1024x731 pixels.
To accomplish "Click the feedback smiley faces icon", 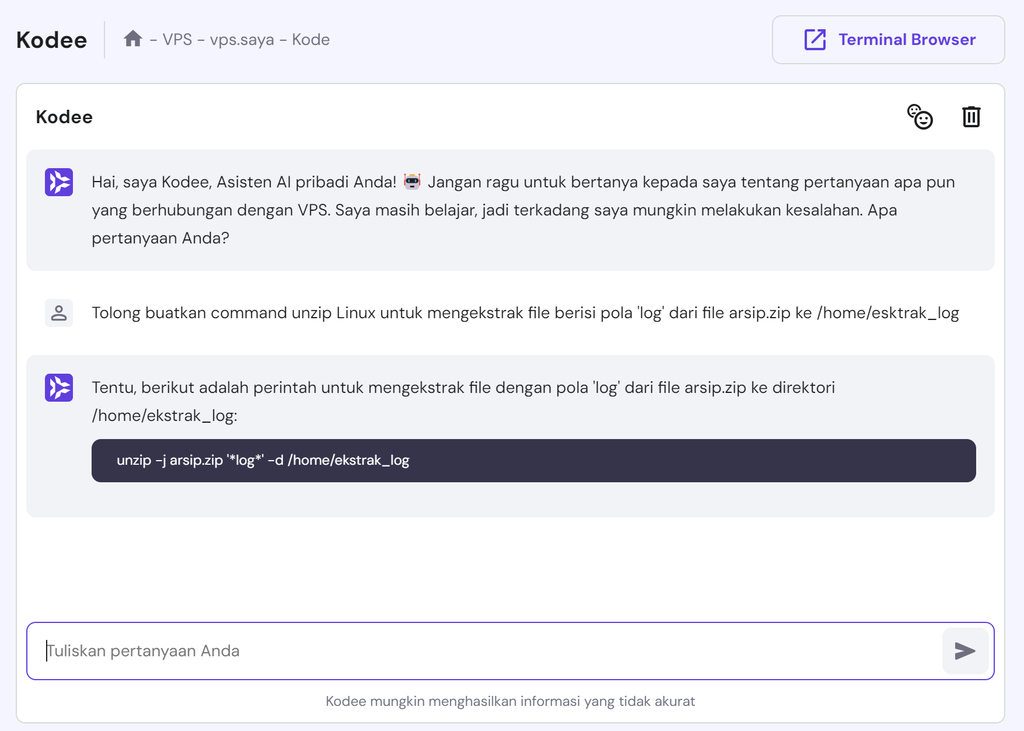I will pos(920,117).
